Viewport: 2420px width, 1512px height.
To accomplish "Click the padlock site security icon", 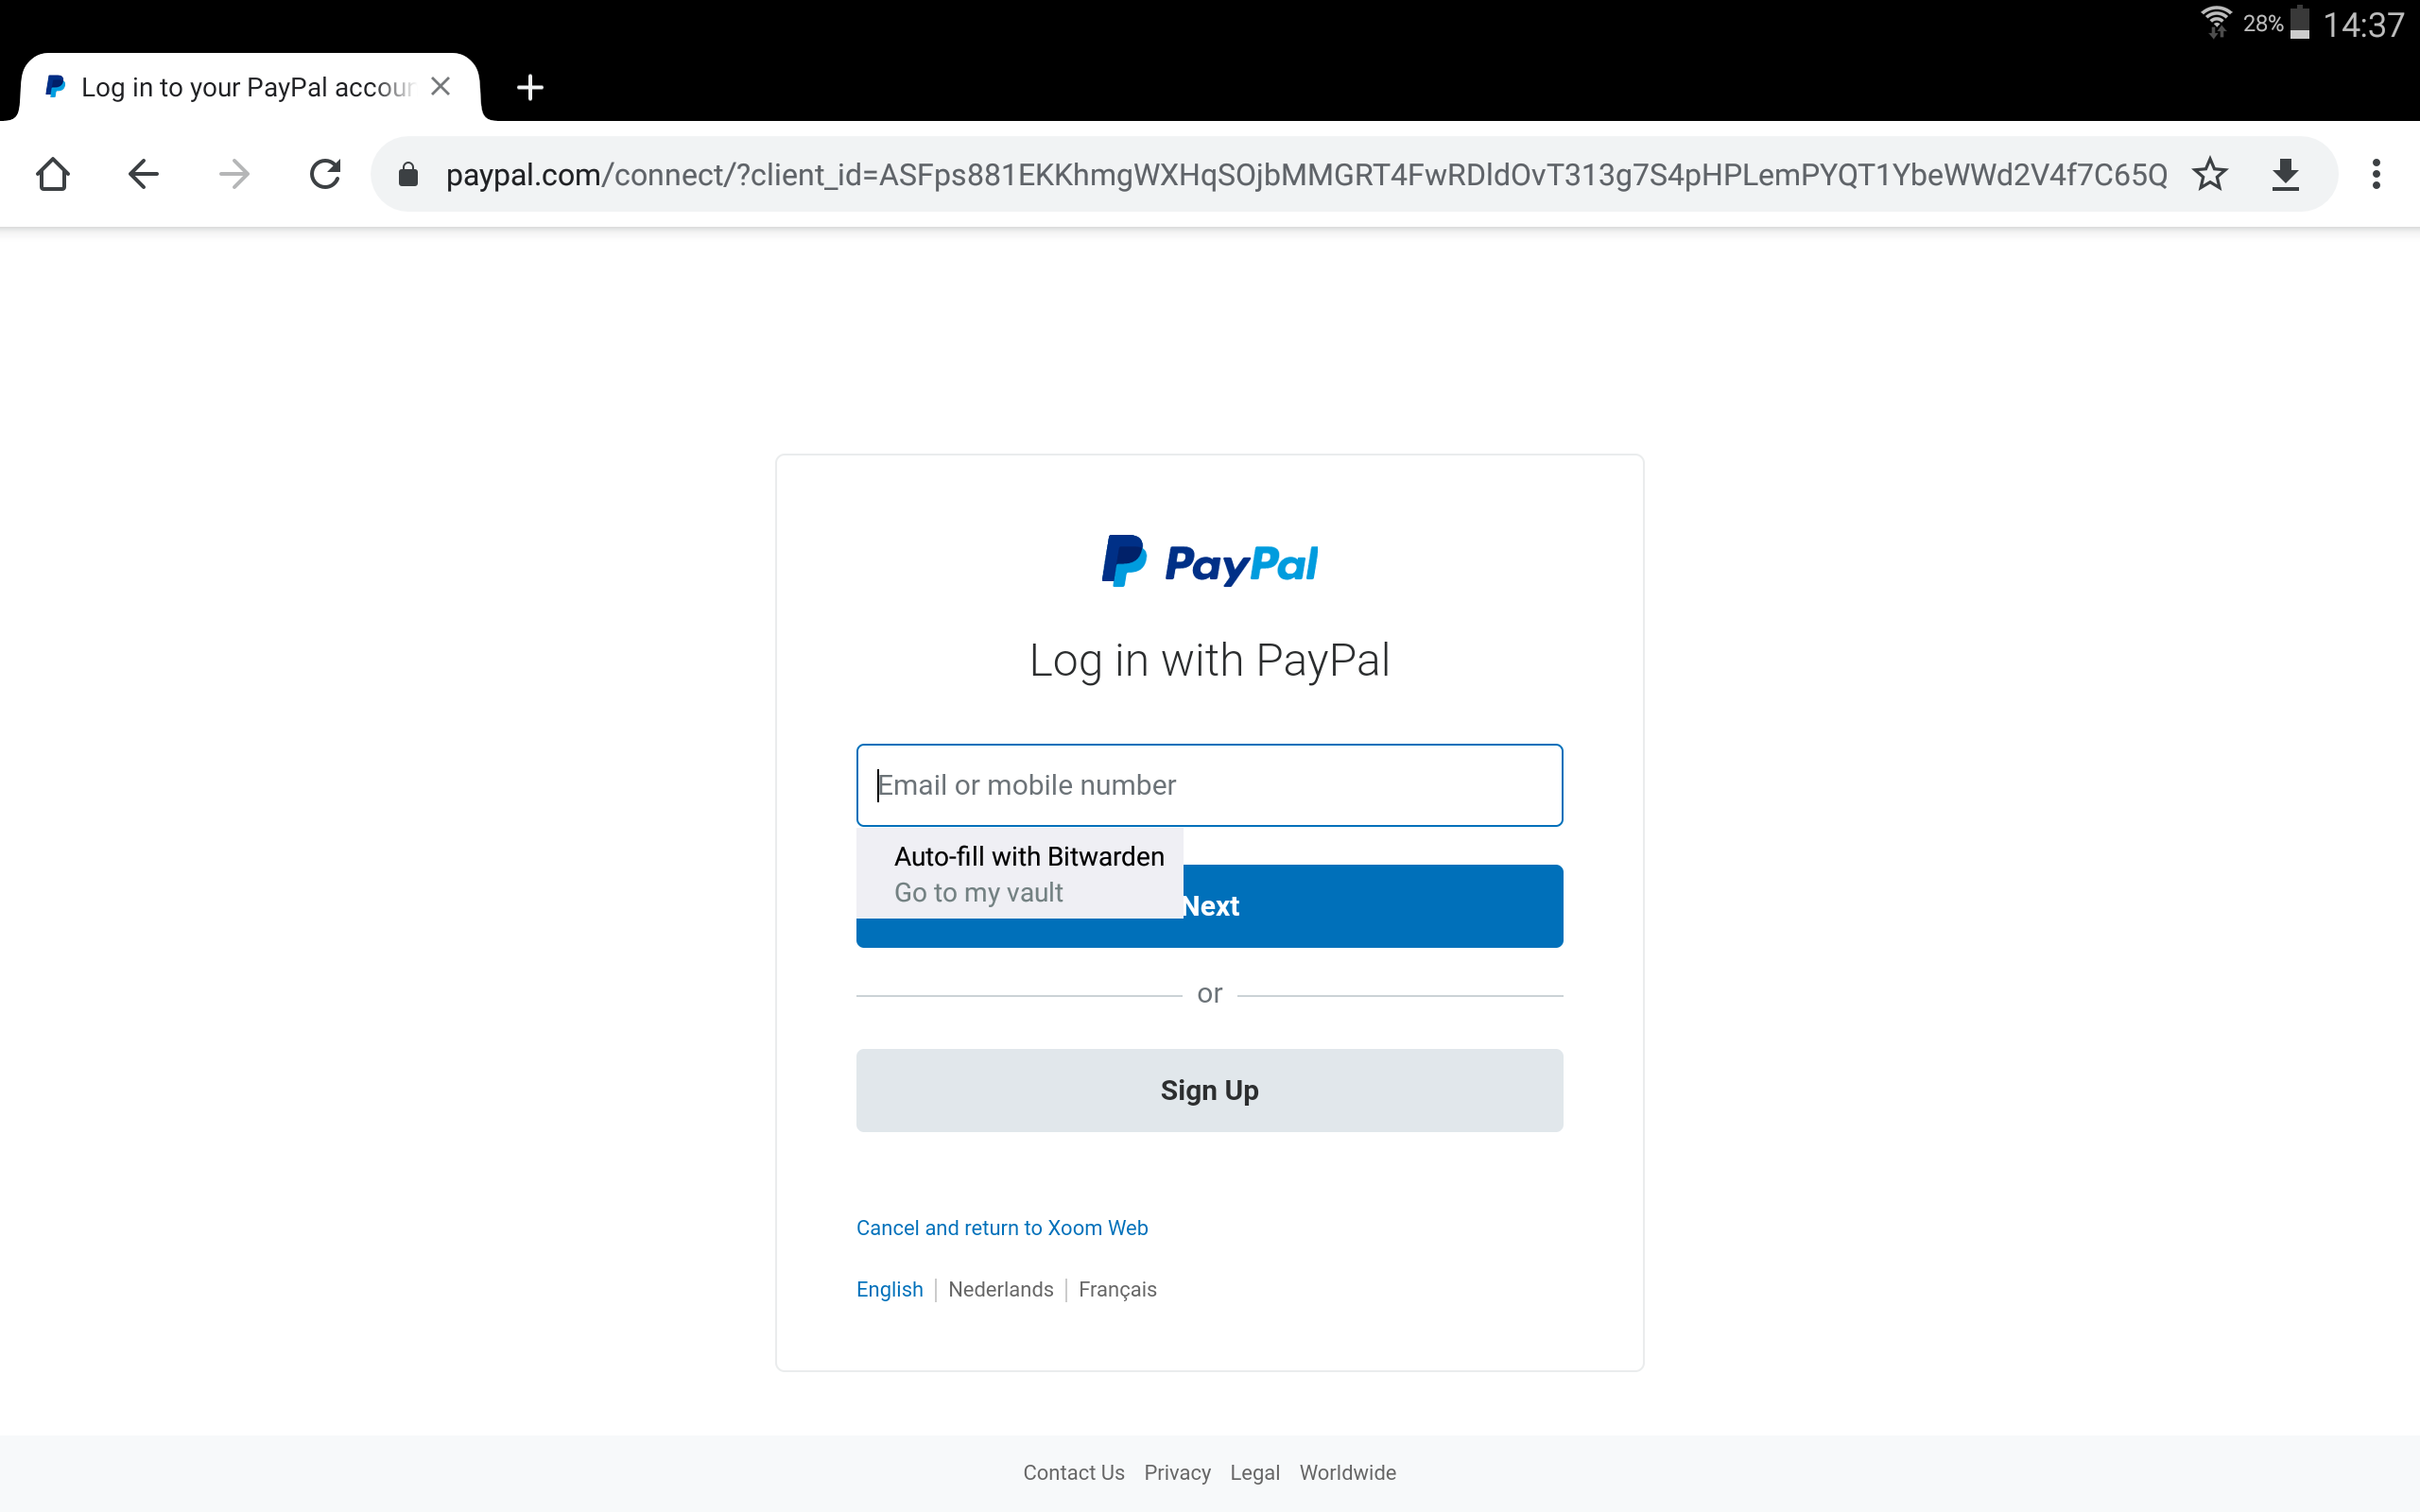I will 408,174.
